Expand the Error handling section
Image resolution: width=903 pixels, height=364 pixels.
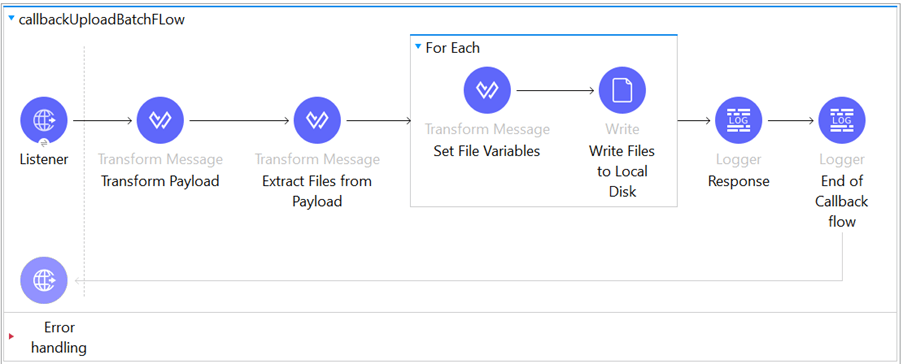[12, 336]
